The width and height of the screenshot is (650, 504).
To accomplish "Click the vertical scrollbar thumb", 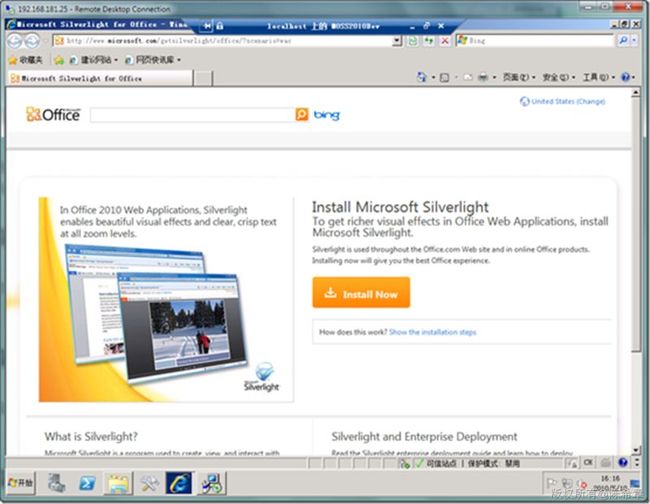I will point(636,225).
